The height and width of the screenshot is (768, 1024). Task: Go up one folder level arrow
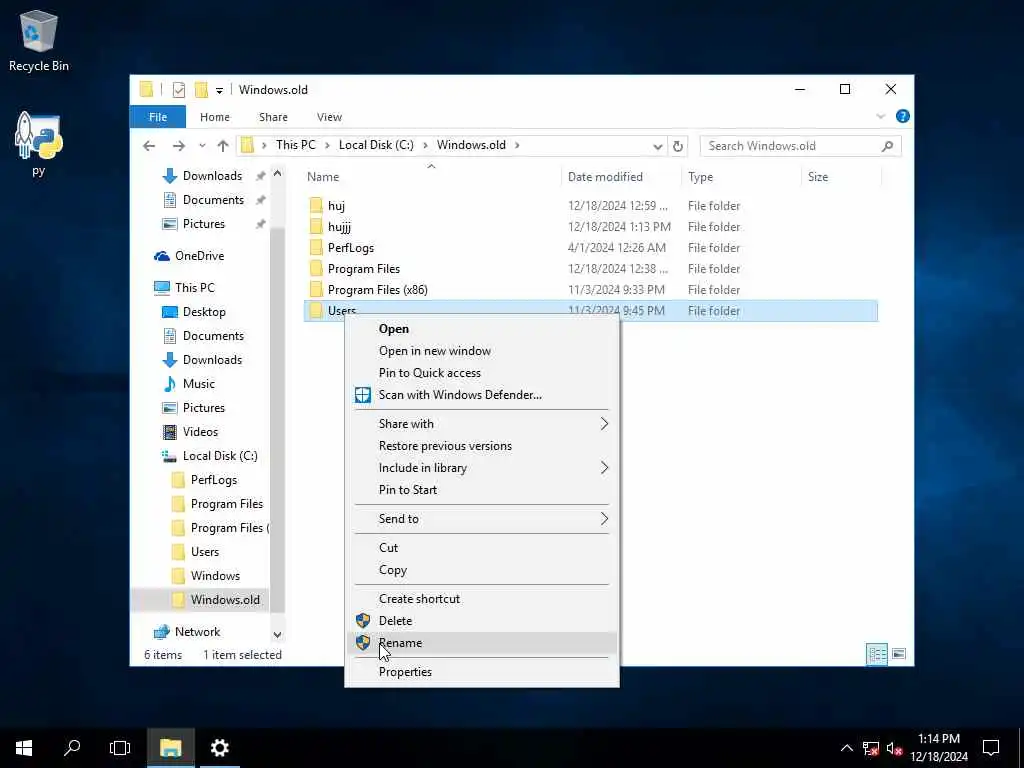pyautogui.click(x=223, y=146)
